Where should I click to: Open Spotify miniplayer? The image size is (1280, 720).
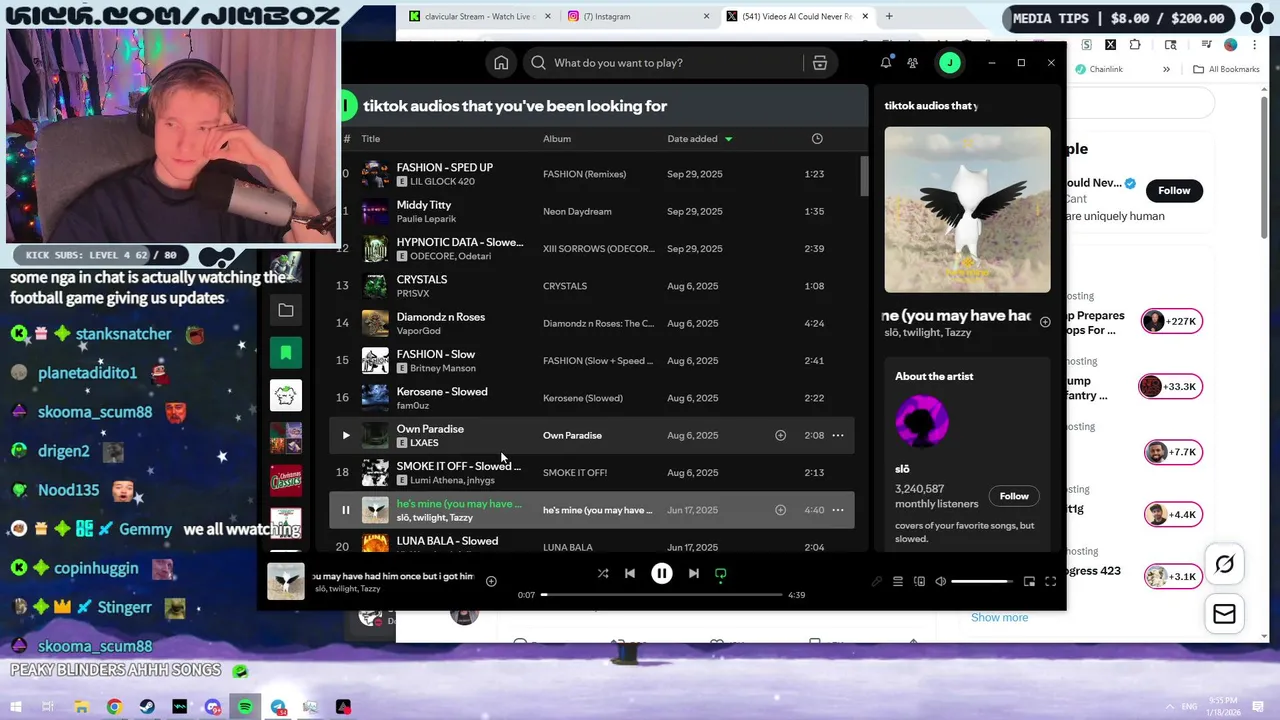1029,582
